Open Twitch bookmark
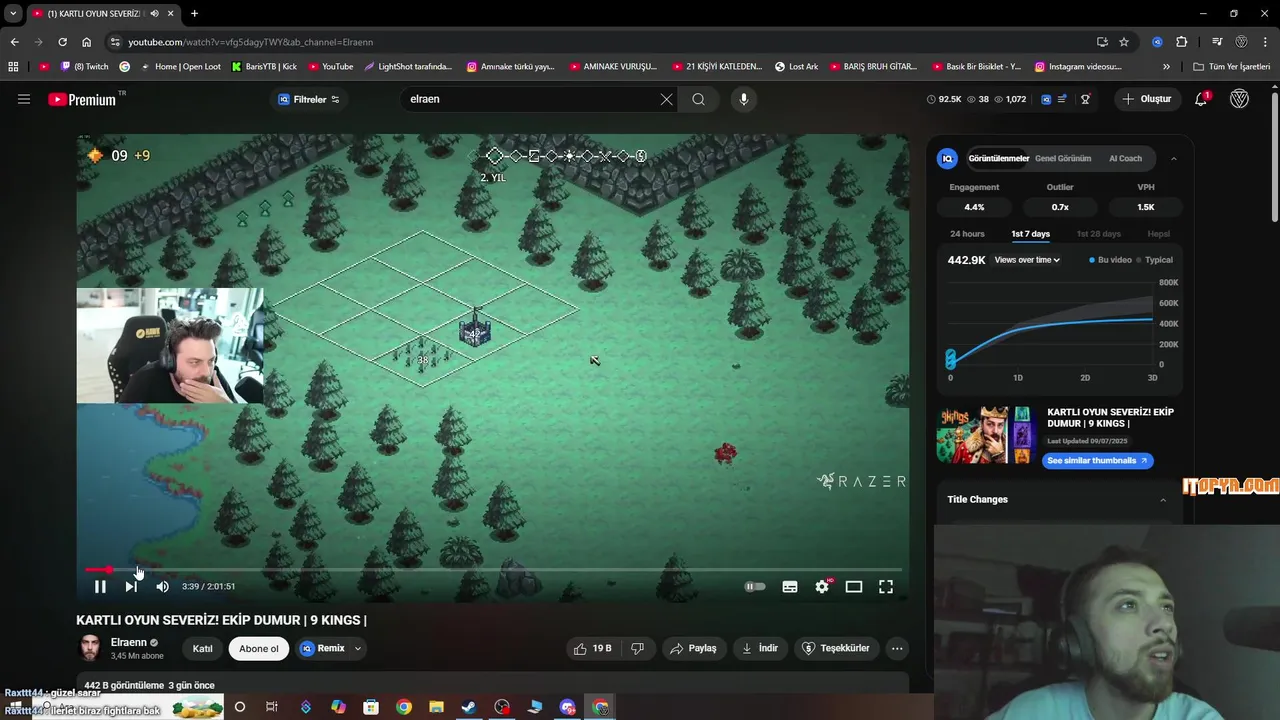1280x720 pixels. [85, 67]
